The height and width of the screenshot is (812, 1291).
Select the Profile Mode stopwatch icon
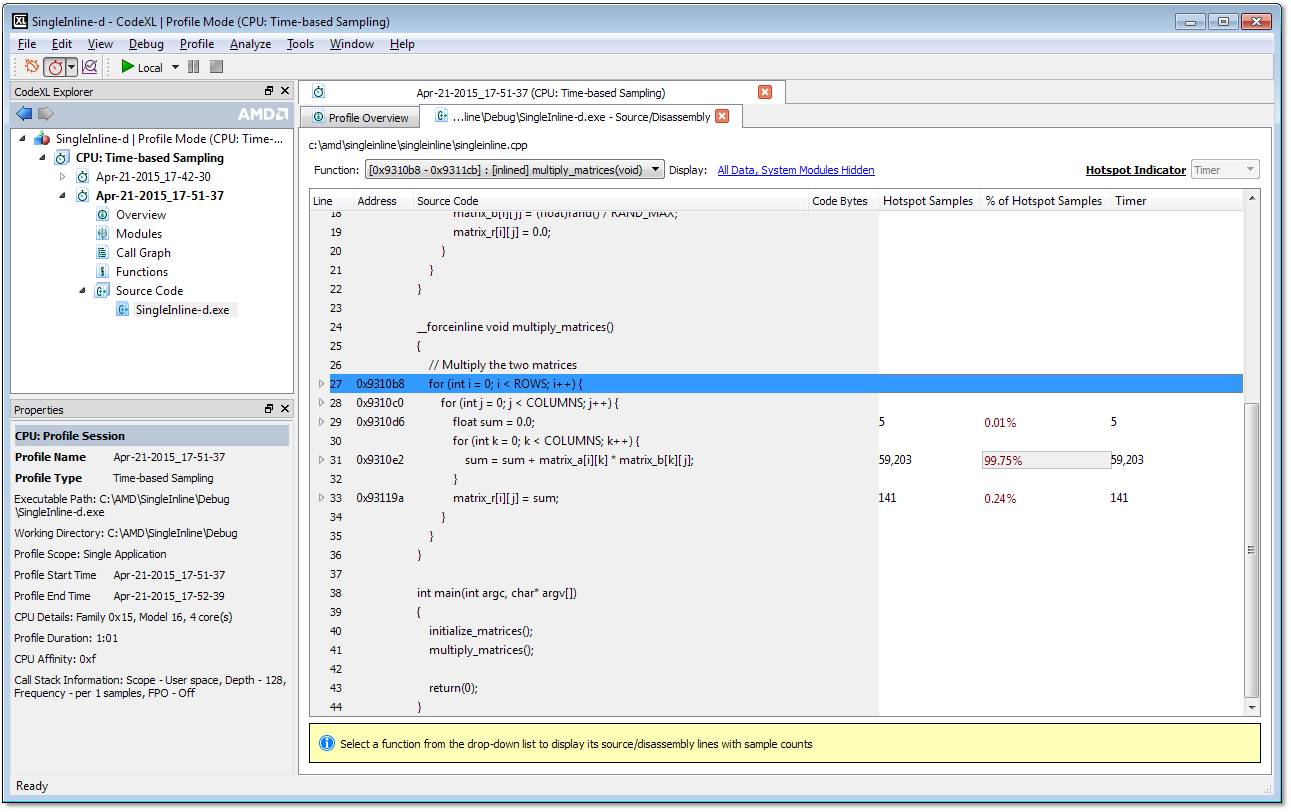coord(55,67)
